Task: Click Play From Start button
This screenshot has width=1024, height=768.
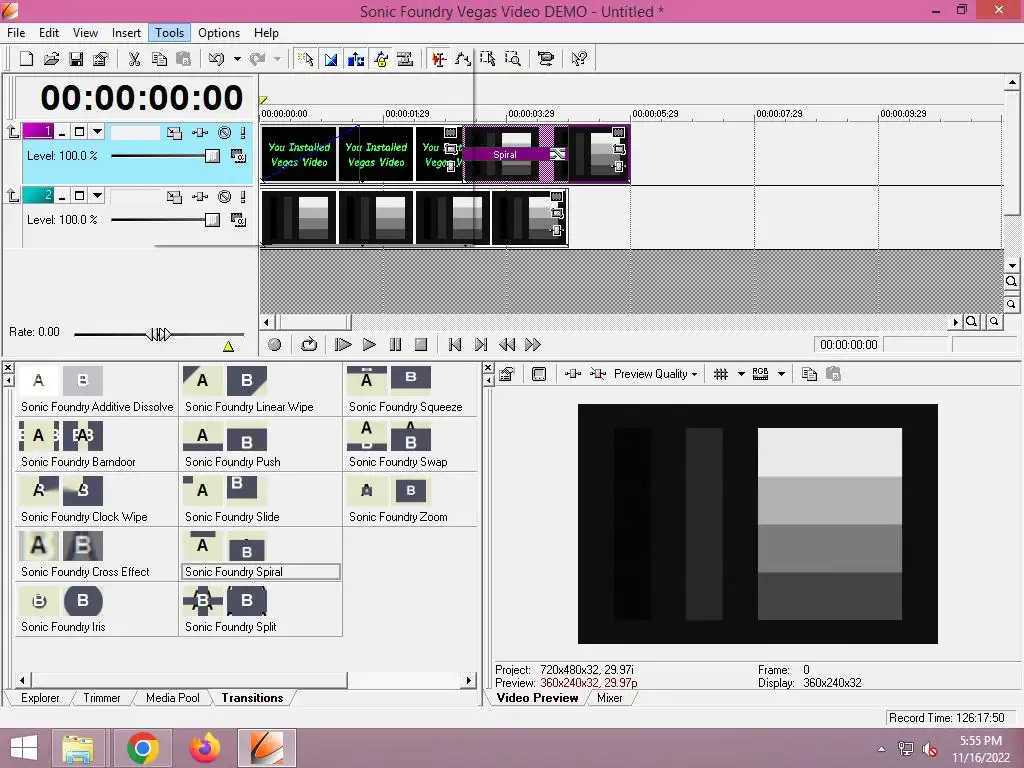Action: point(343,345)
